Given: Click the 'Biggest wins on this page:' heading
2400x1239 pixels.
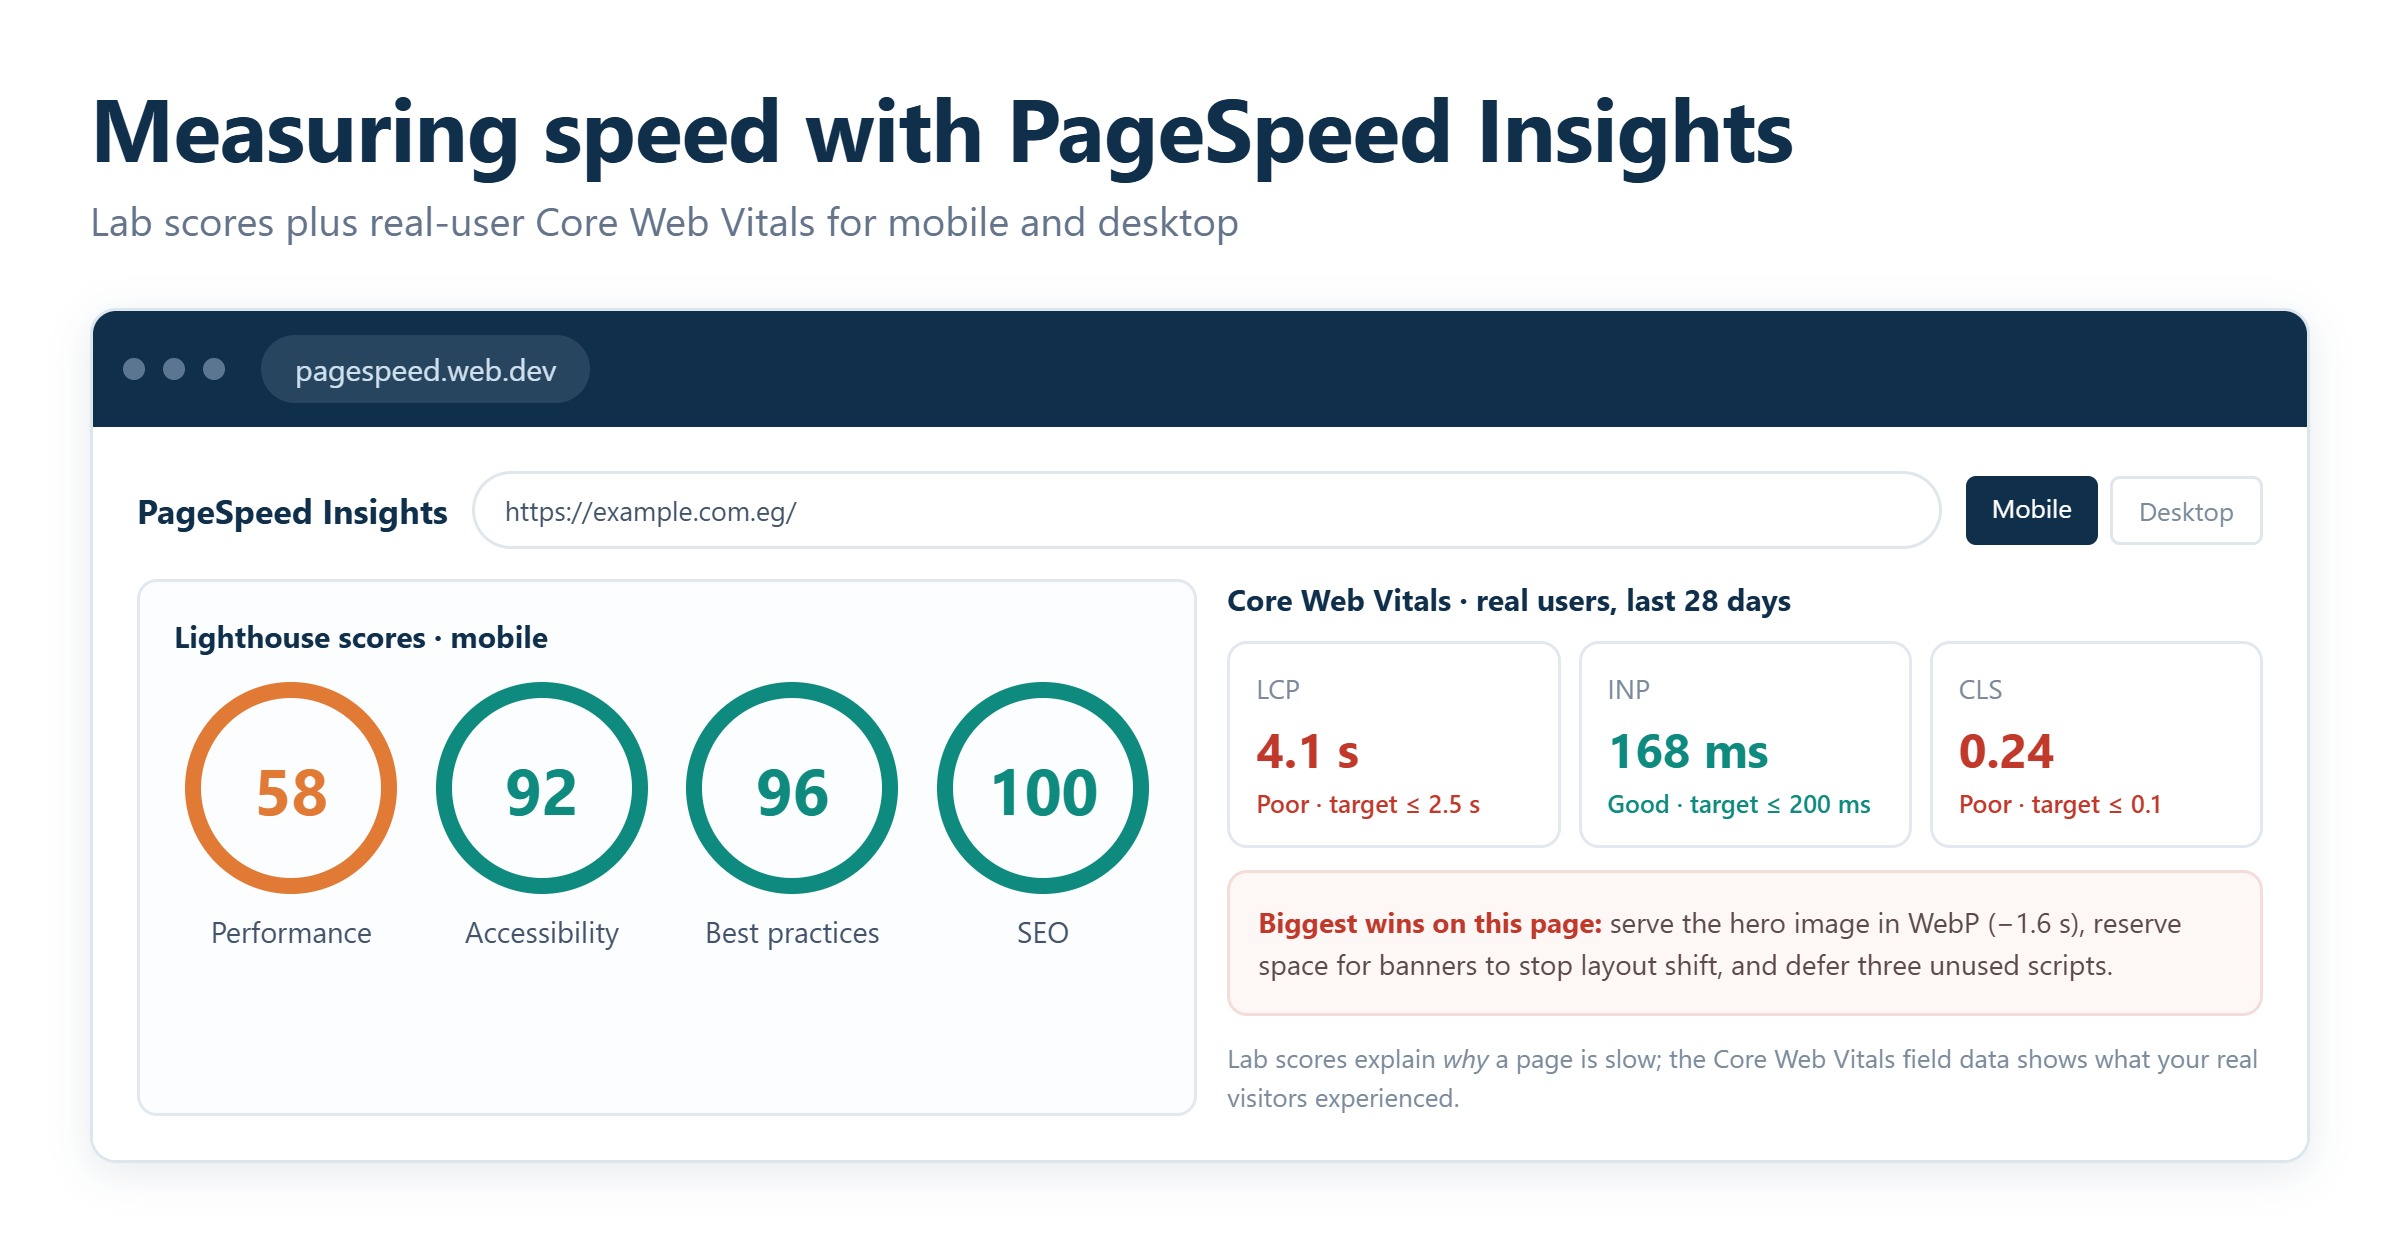Looking at the screenshot, I should point(1430,923).
